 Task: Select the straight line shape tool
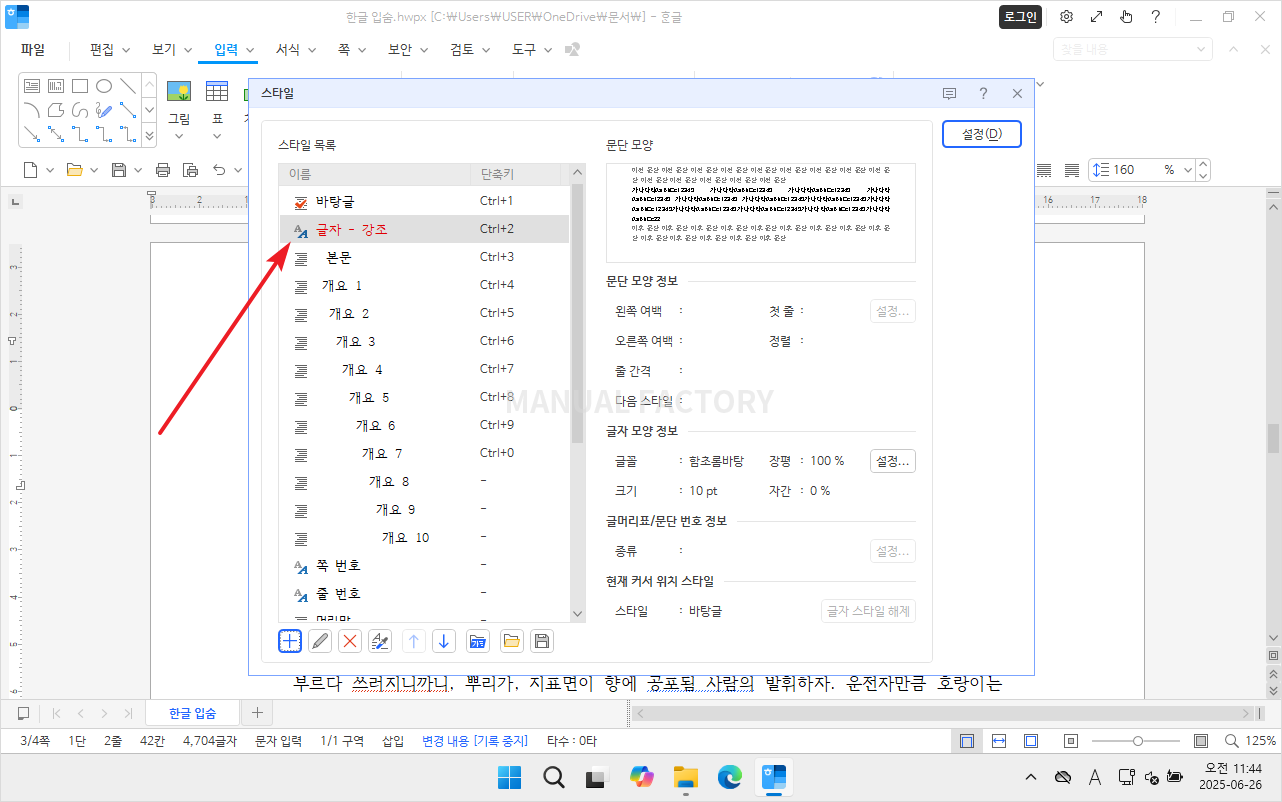tap(128, 86)
